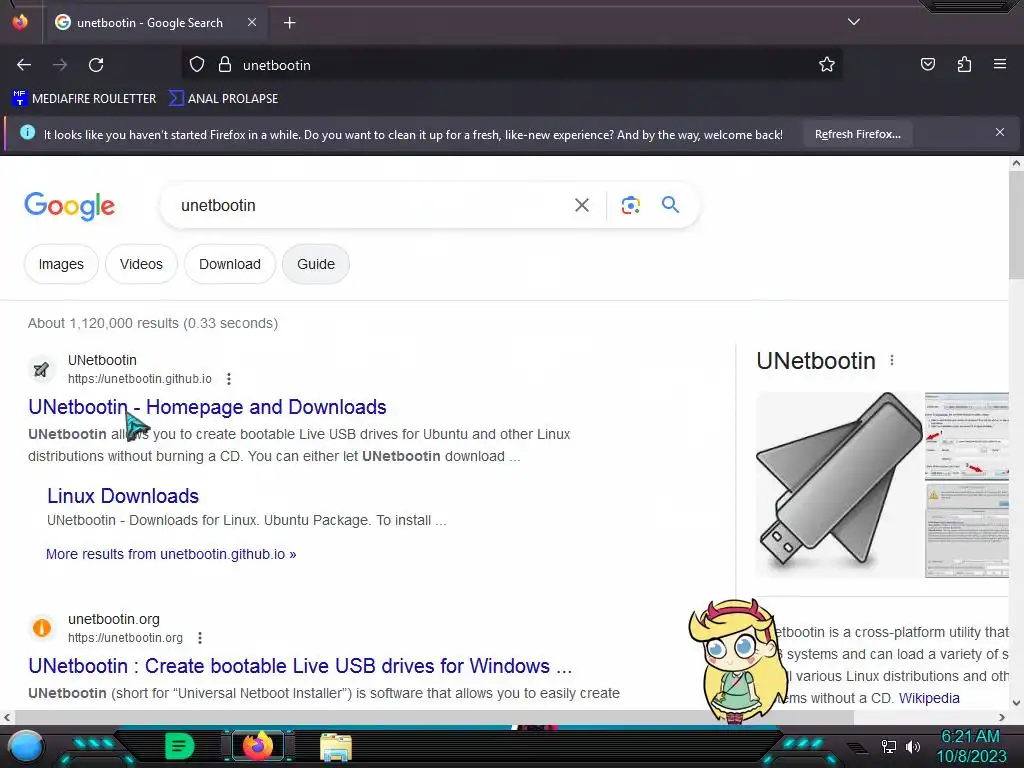Switch to Images results
Viewport: 1024px width, 768px height.
point(61,264)
